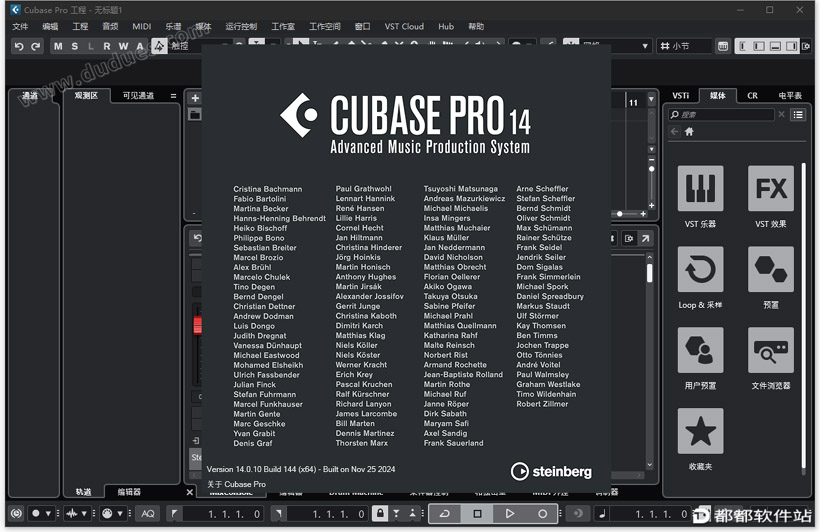820x532 pixels.
Task: Open the = menu beside 可见通道
Action: pyautogui.click(x=173, y=96)
